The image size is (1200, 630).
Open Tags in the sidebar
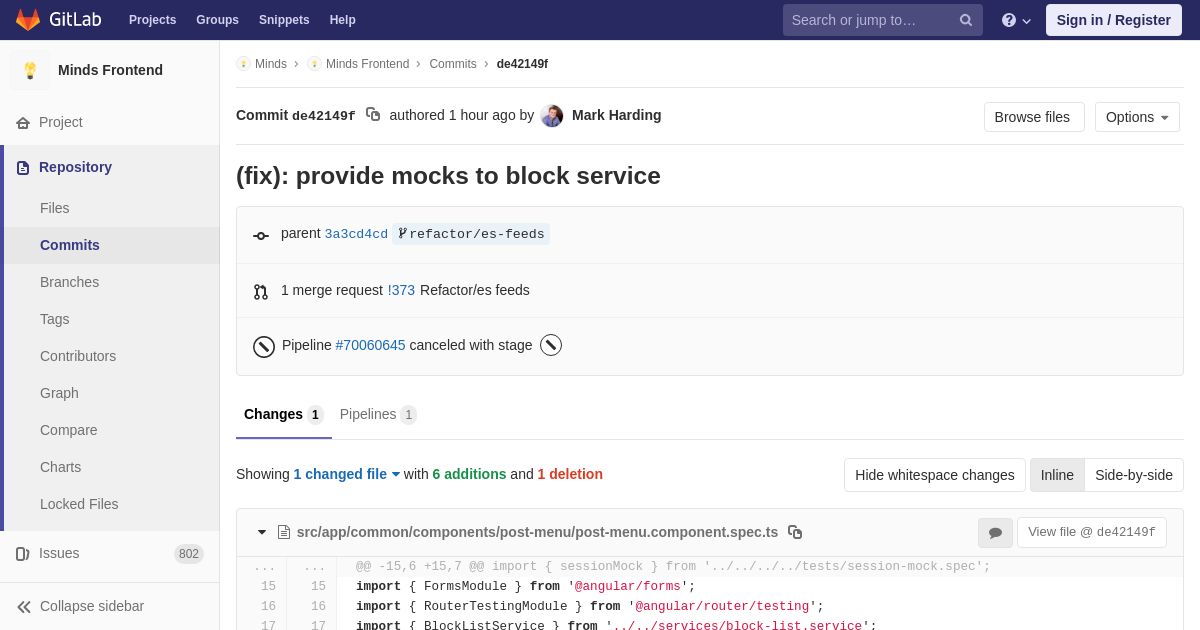(55, 319)
